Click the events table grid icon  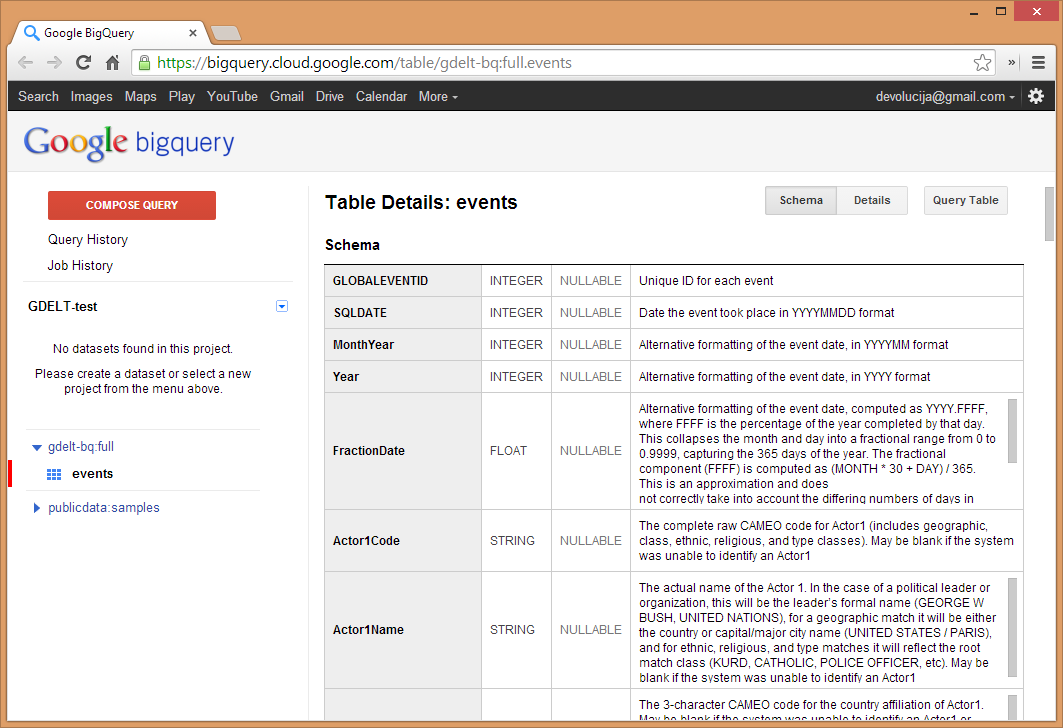[x=54, y=474]
